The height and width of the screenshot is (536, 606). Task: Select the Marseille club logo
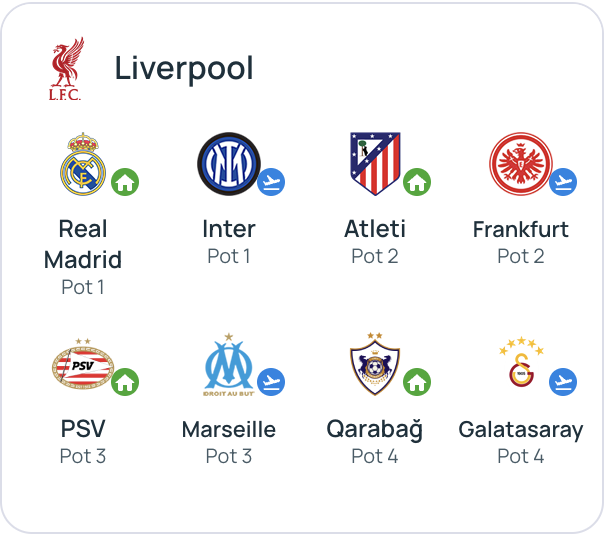click(x=228, y=365)
